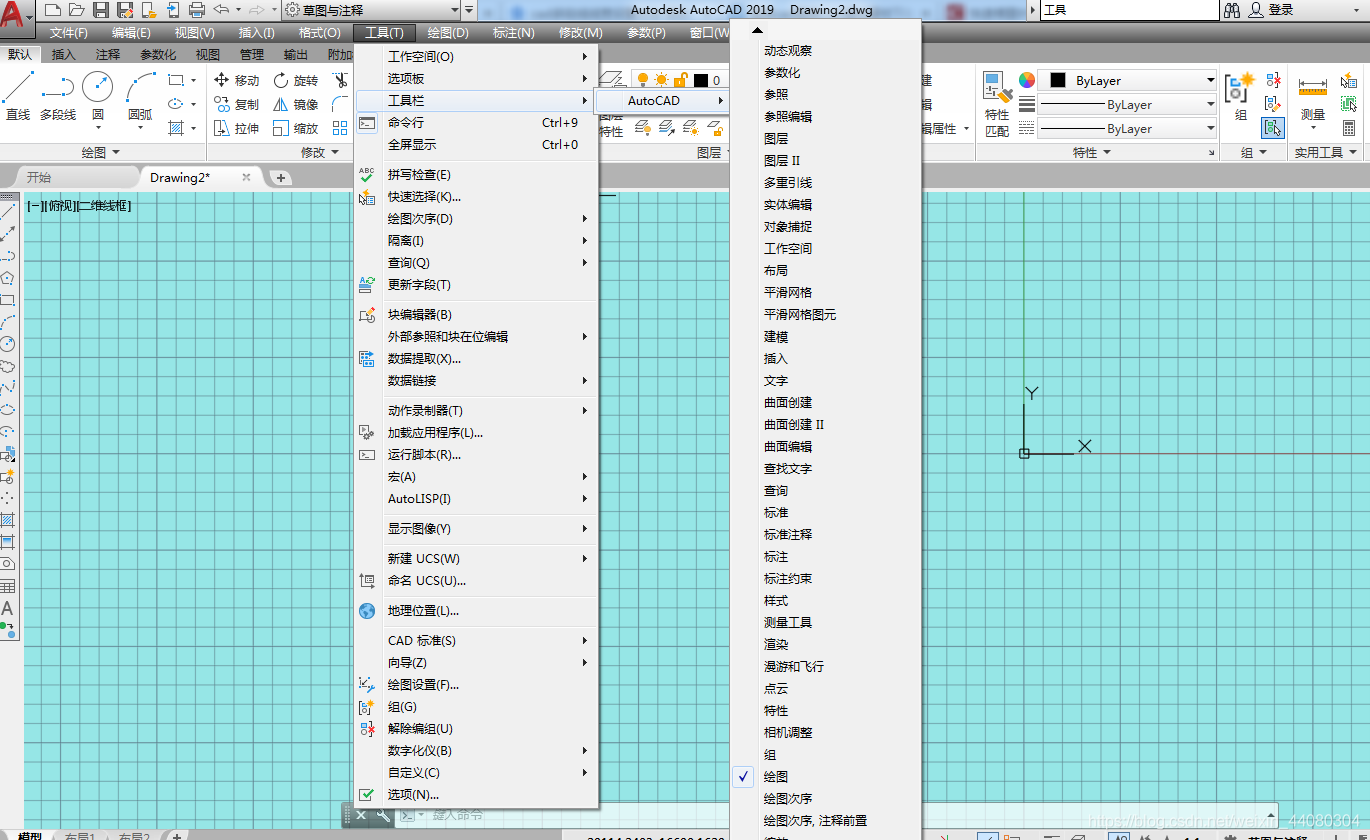Click the black color swatch in 特性 panel
1370x840 pixels.
coord(1057,80)
